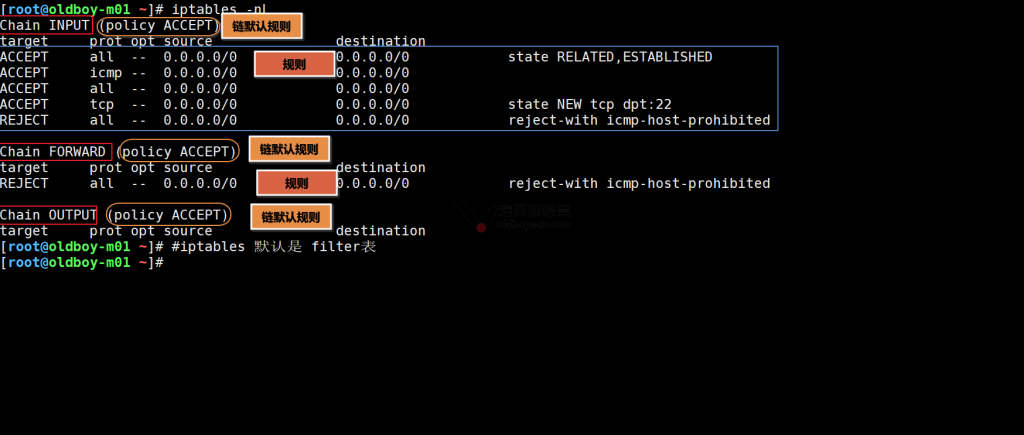Click the icmp protocol entry in INPUT chain
This screenshot has width=1024, height=435.
click(x=106, y=73)
